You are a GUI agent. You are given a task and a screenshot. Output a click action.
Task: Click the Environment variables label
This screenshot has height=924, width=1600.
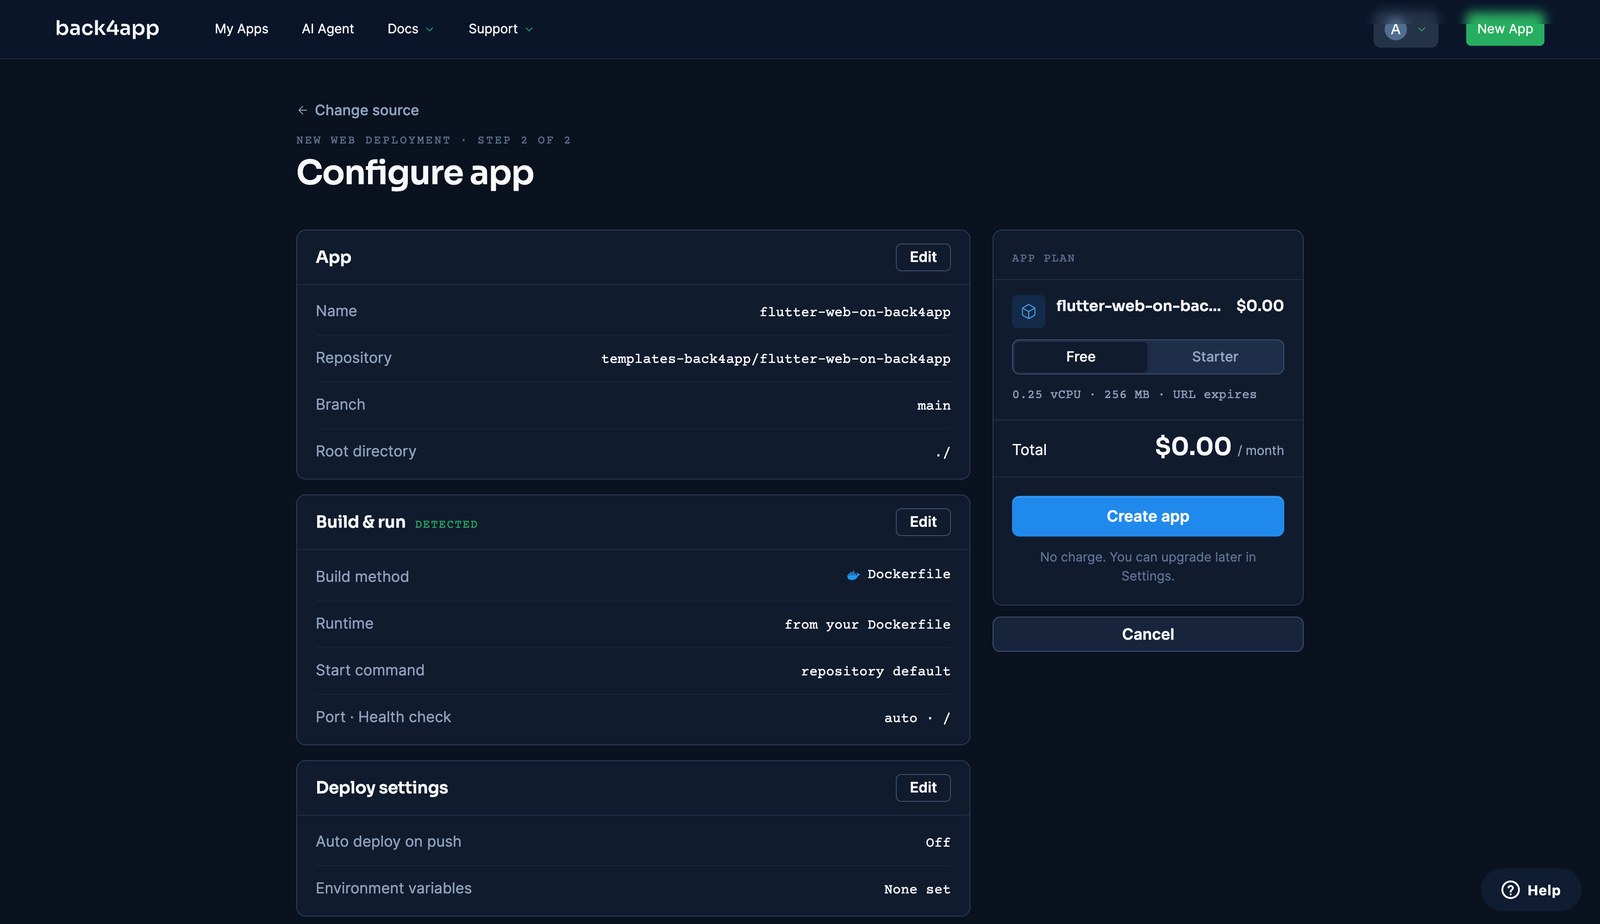pos(393,889)
